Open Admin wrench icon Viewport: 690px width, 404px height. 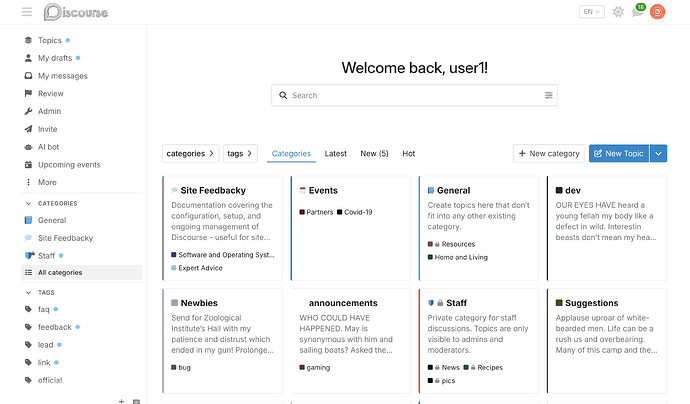coord(29,111)
